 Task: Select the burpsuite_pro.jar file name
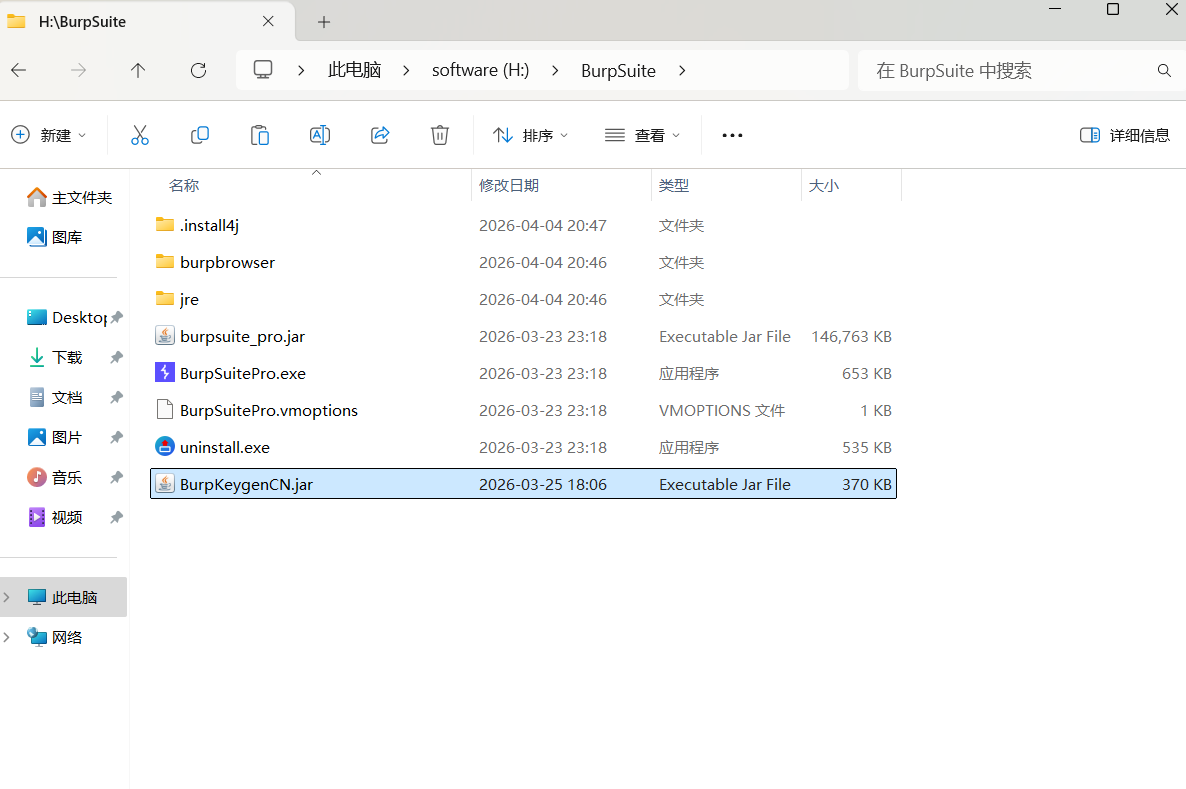point(243,337)
